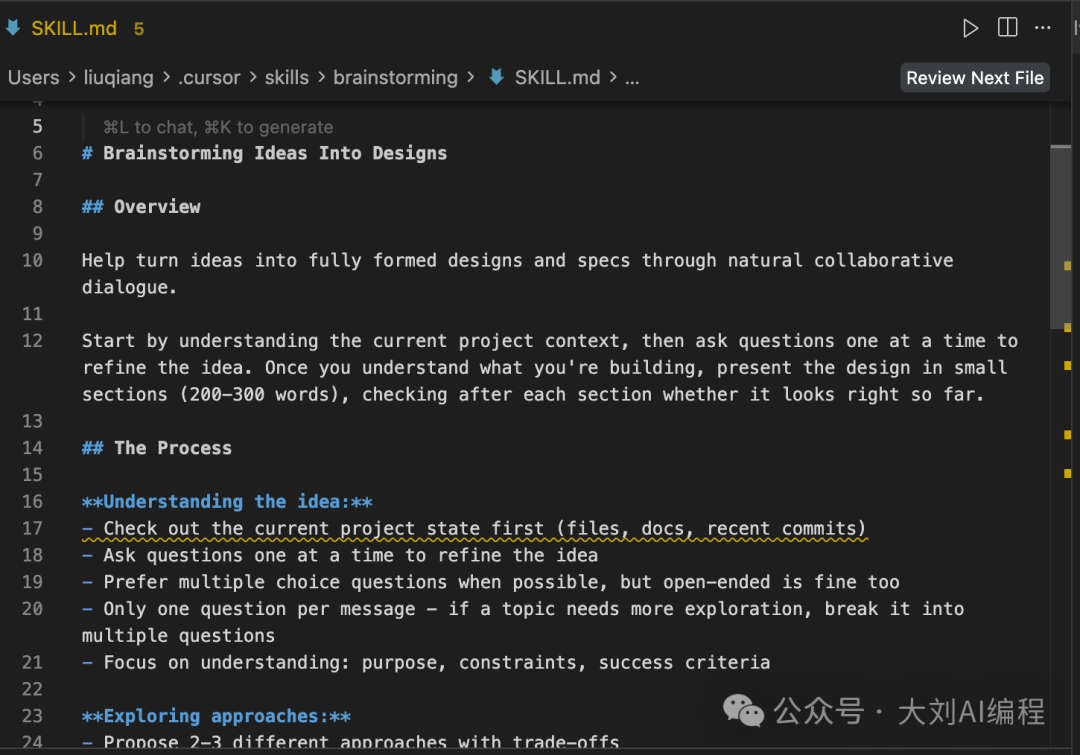Click SKILL.md in the breadcrumb path
This screenshot has width=1080, height=755.
point(557,77)
